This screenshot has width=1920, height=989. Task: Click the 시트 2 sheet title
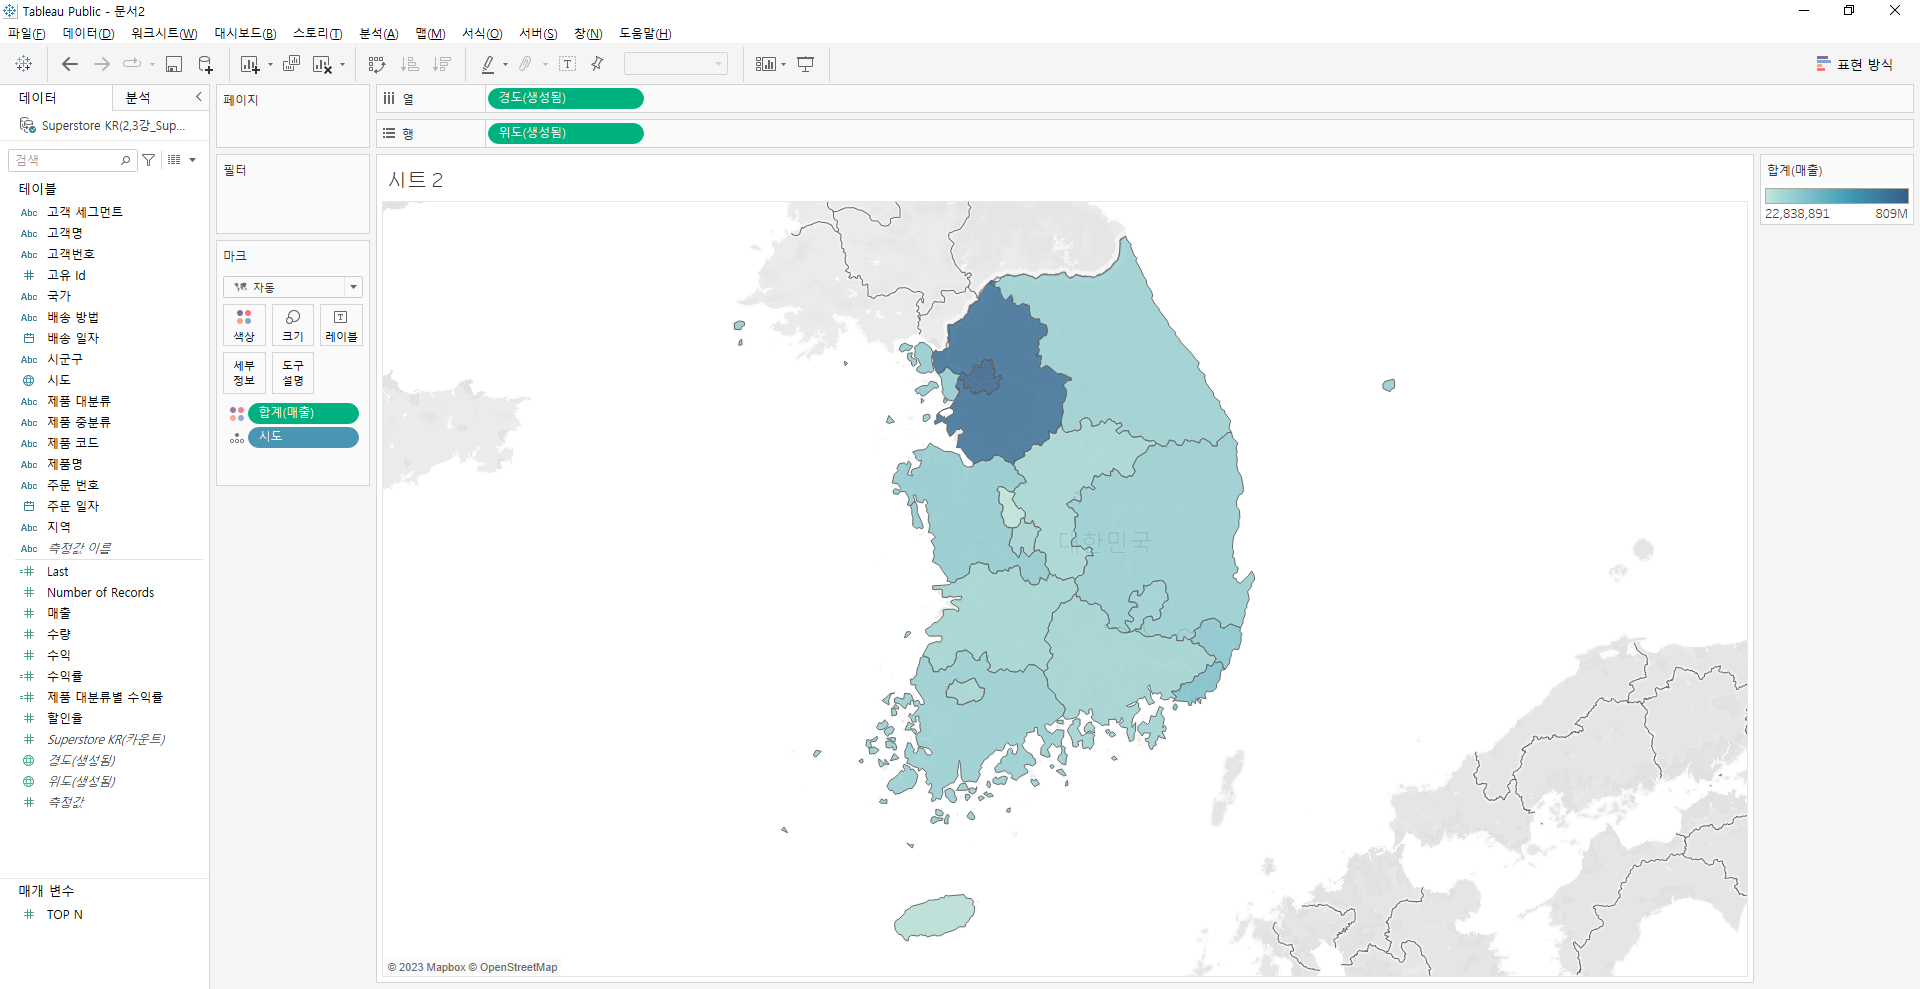tap(415, 180)
